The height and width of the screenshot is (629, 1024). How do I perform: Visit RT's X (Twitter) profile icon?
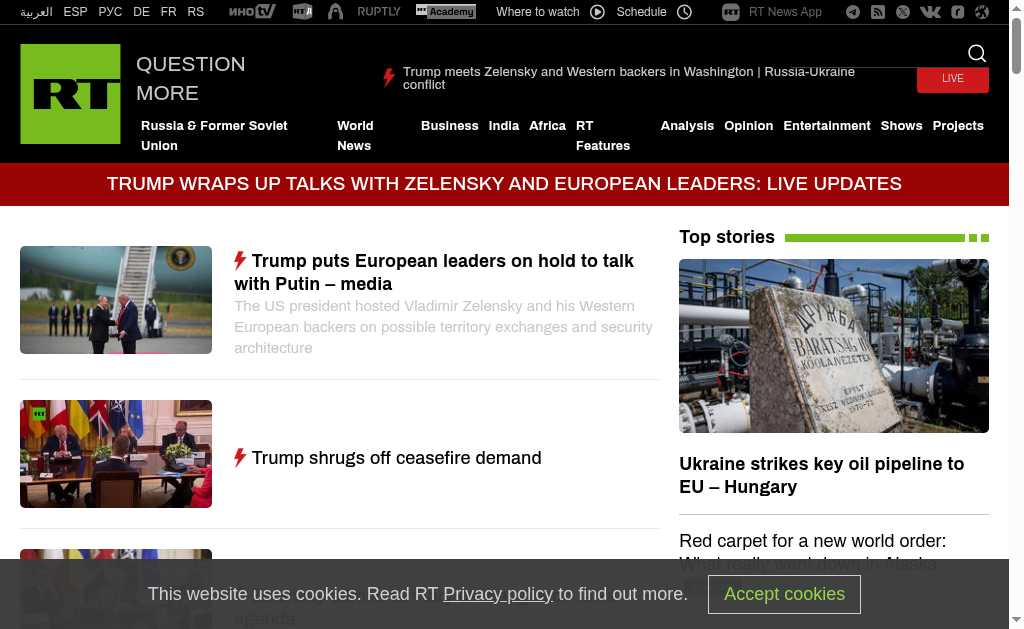tap(903, 12)
